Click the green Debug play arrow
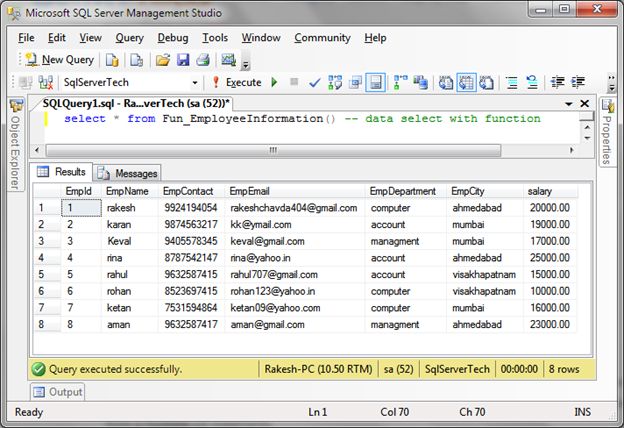Viewport: 624px width, 428px height. pos(274,82)
